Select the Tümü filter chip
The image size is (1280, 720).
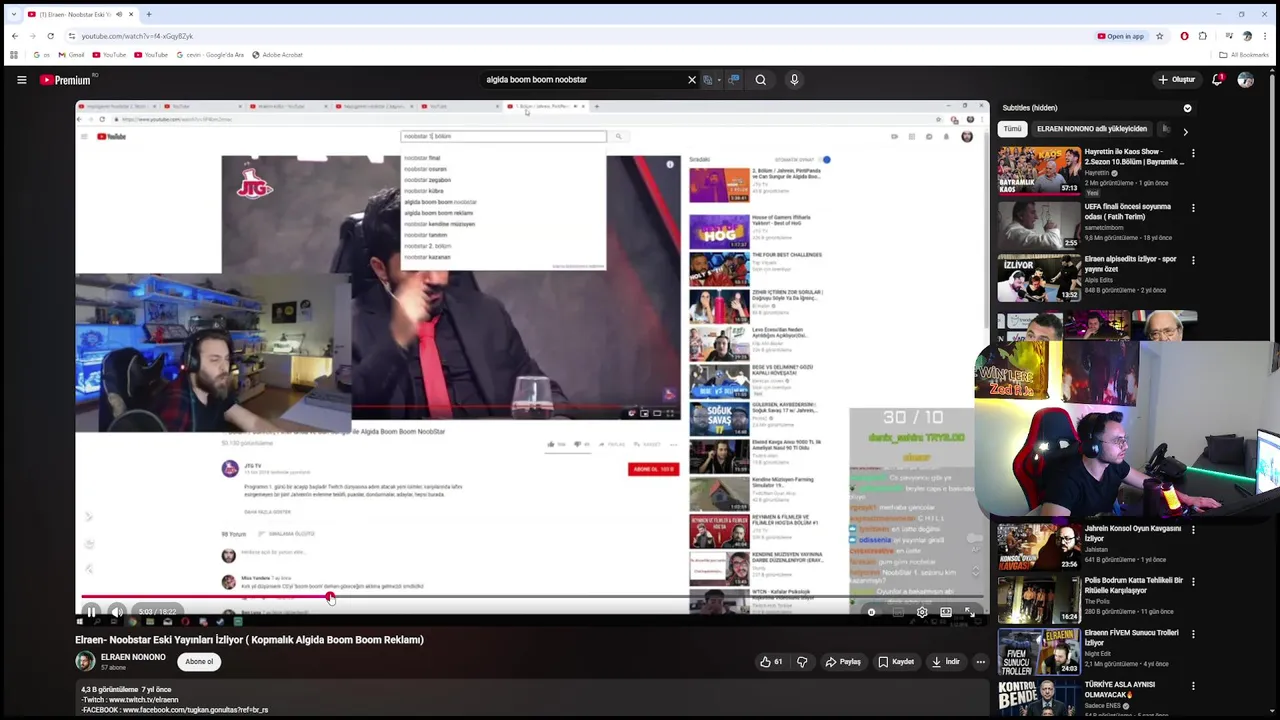coord(1013,129)
